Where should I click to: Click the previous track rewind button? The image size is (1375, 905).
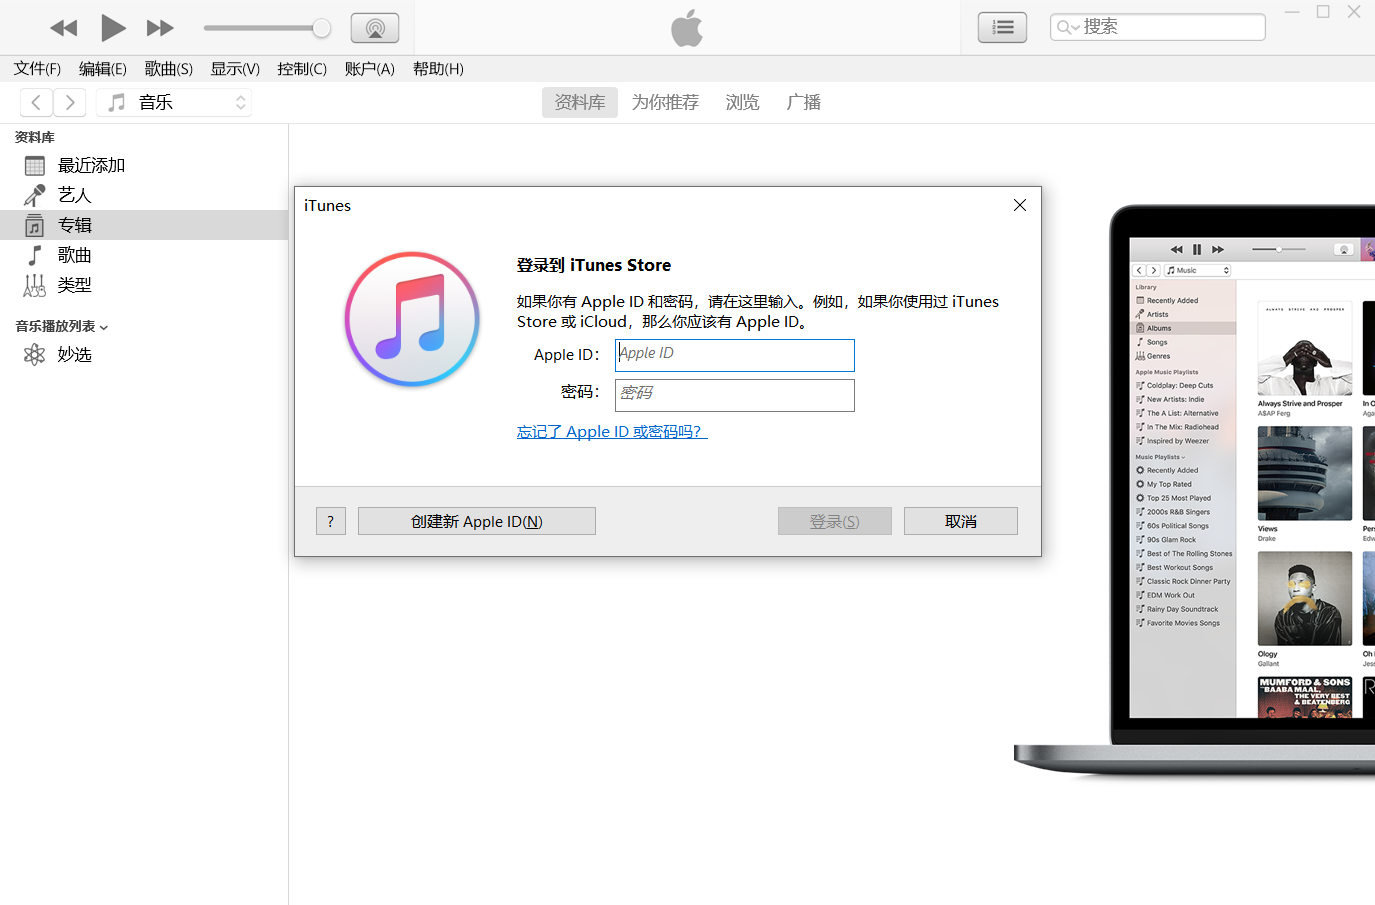(x=63, y=28)
